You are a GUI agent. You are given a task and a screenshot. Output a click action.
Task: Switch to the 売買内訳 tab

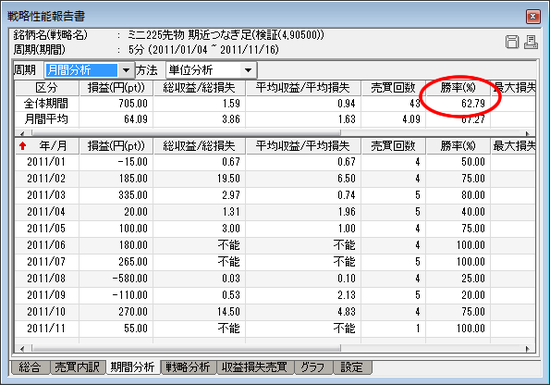tap(77, 367)
